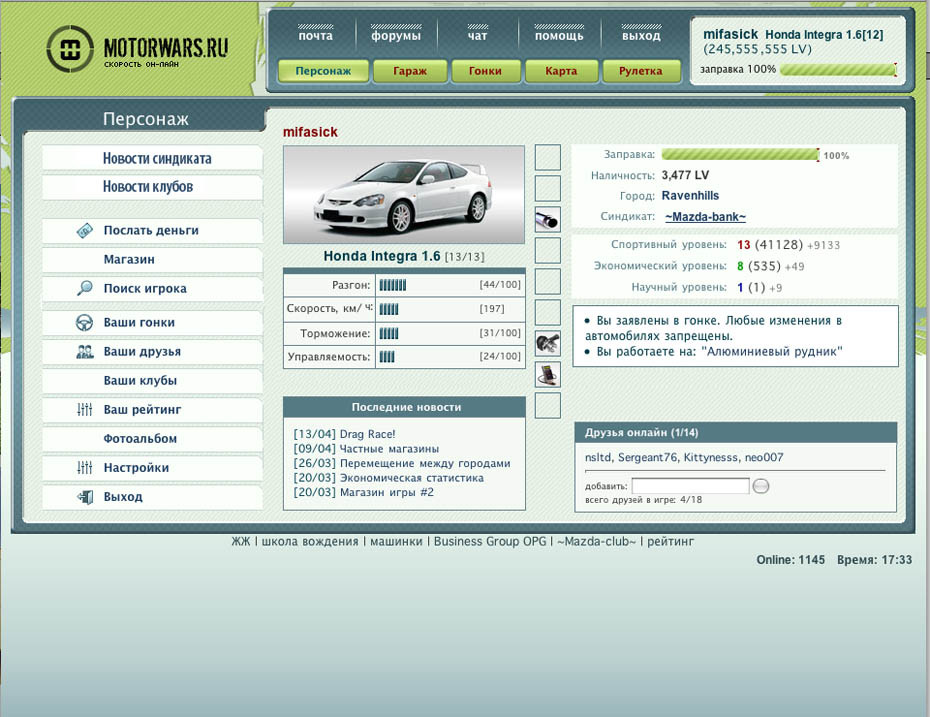
Task: Open the gadget device slot icon
Action: [547, 375]
